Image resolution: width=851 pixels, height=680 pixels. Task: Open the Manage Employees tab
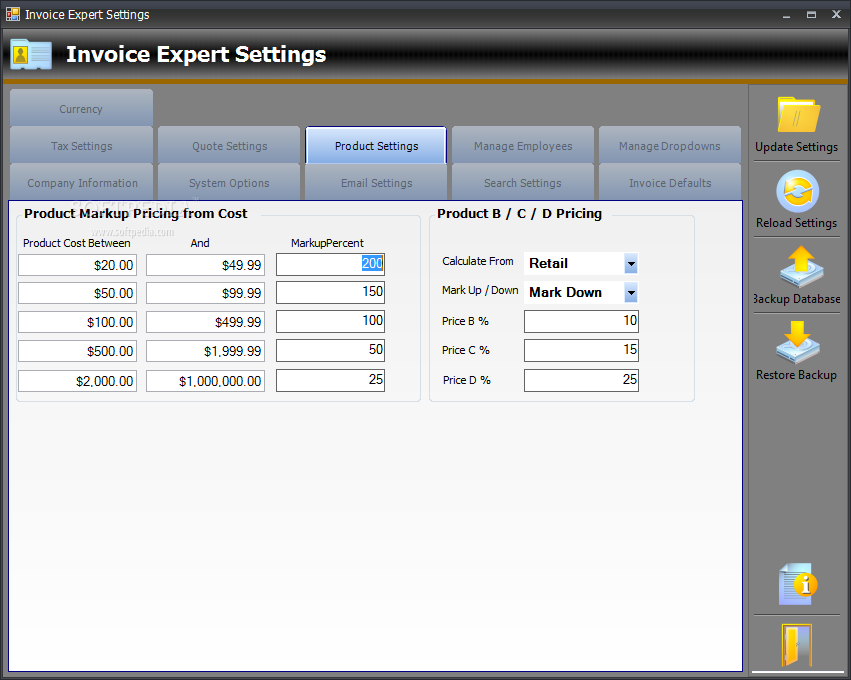coord(523,145)
